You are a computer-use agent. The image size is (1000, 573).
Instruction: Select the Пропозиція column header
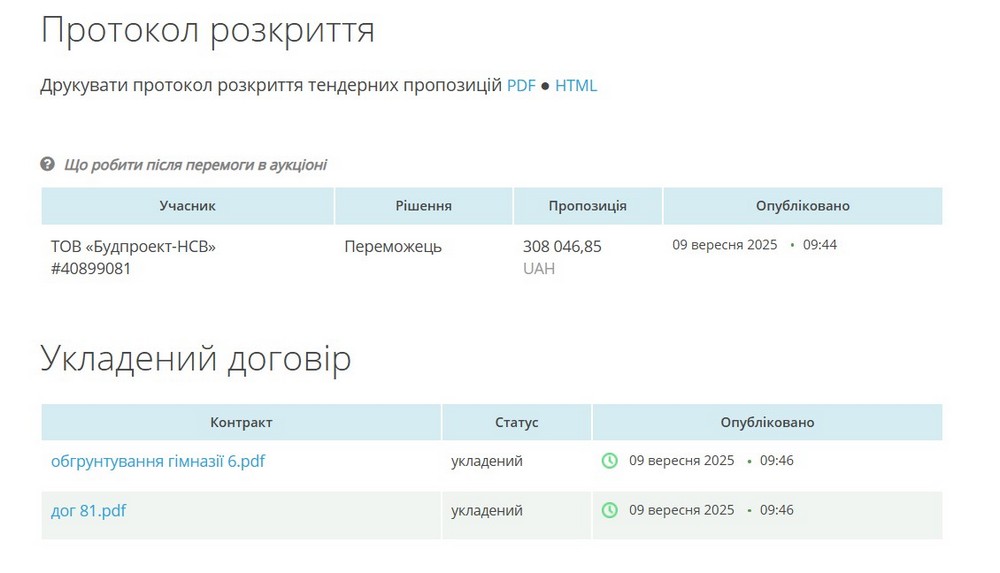click(x=587, y=205)
